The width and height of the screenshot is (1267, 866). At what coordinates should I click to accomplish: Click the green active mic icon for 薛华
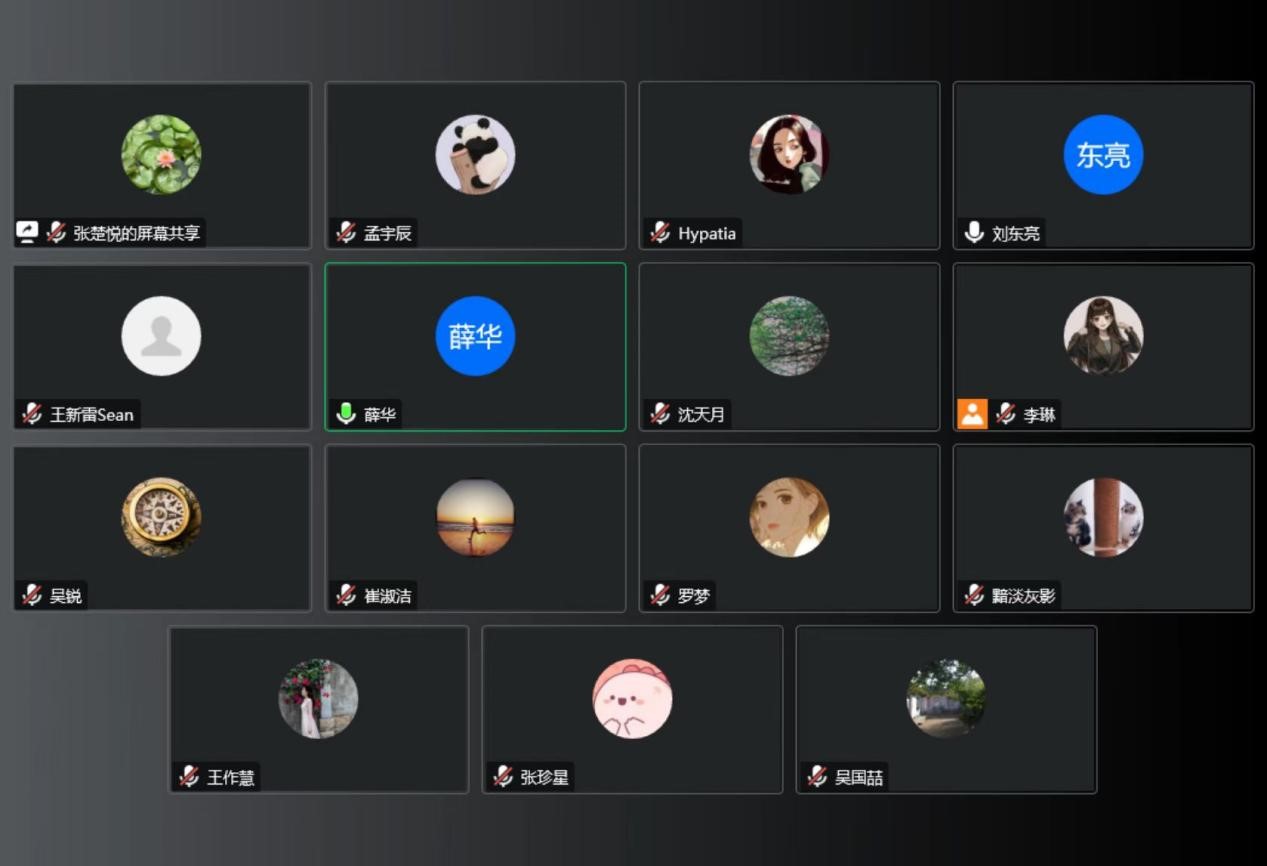coord(346,414)
